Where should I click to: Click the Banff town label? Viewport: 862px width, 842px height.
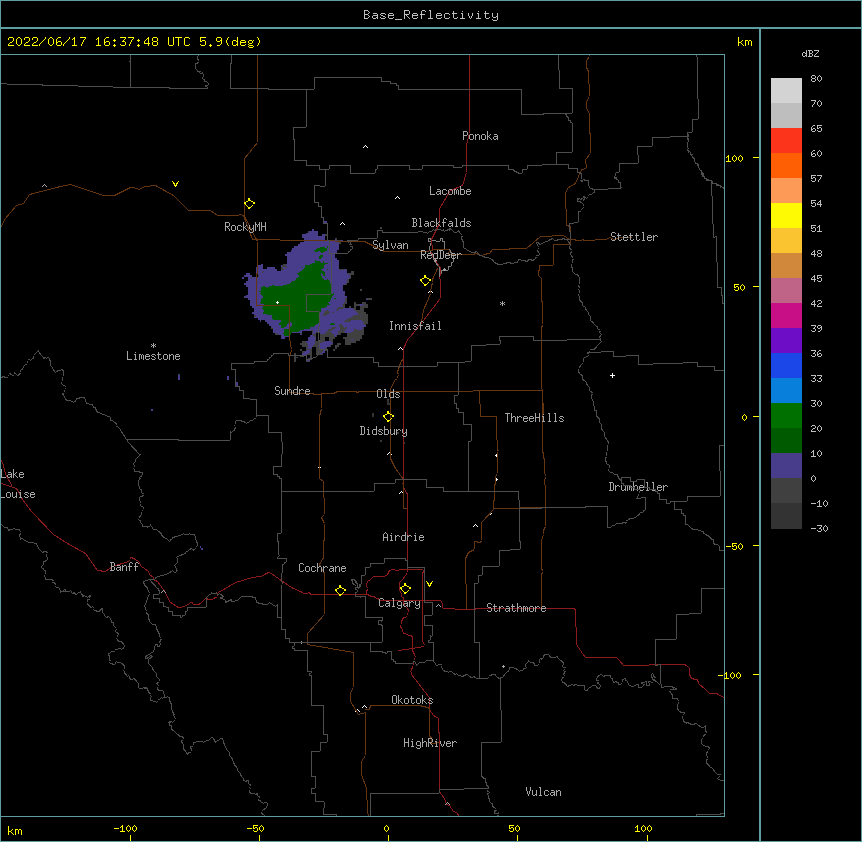pyautogui.click(x=124, y=567)
